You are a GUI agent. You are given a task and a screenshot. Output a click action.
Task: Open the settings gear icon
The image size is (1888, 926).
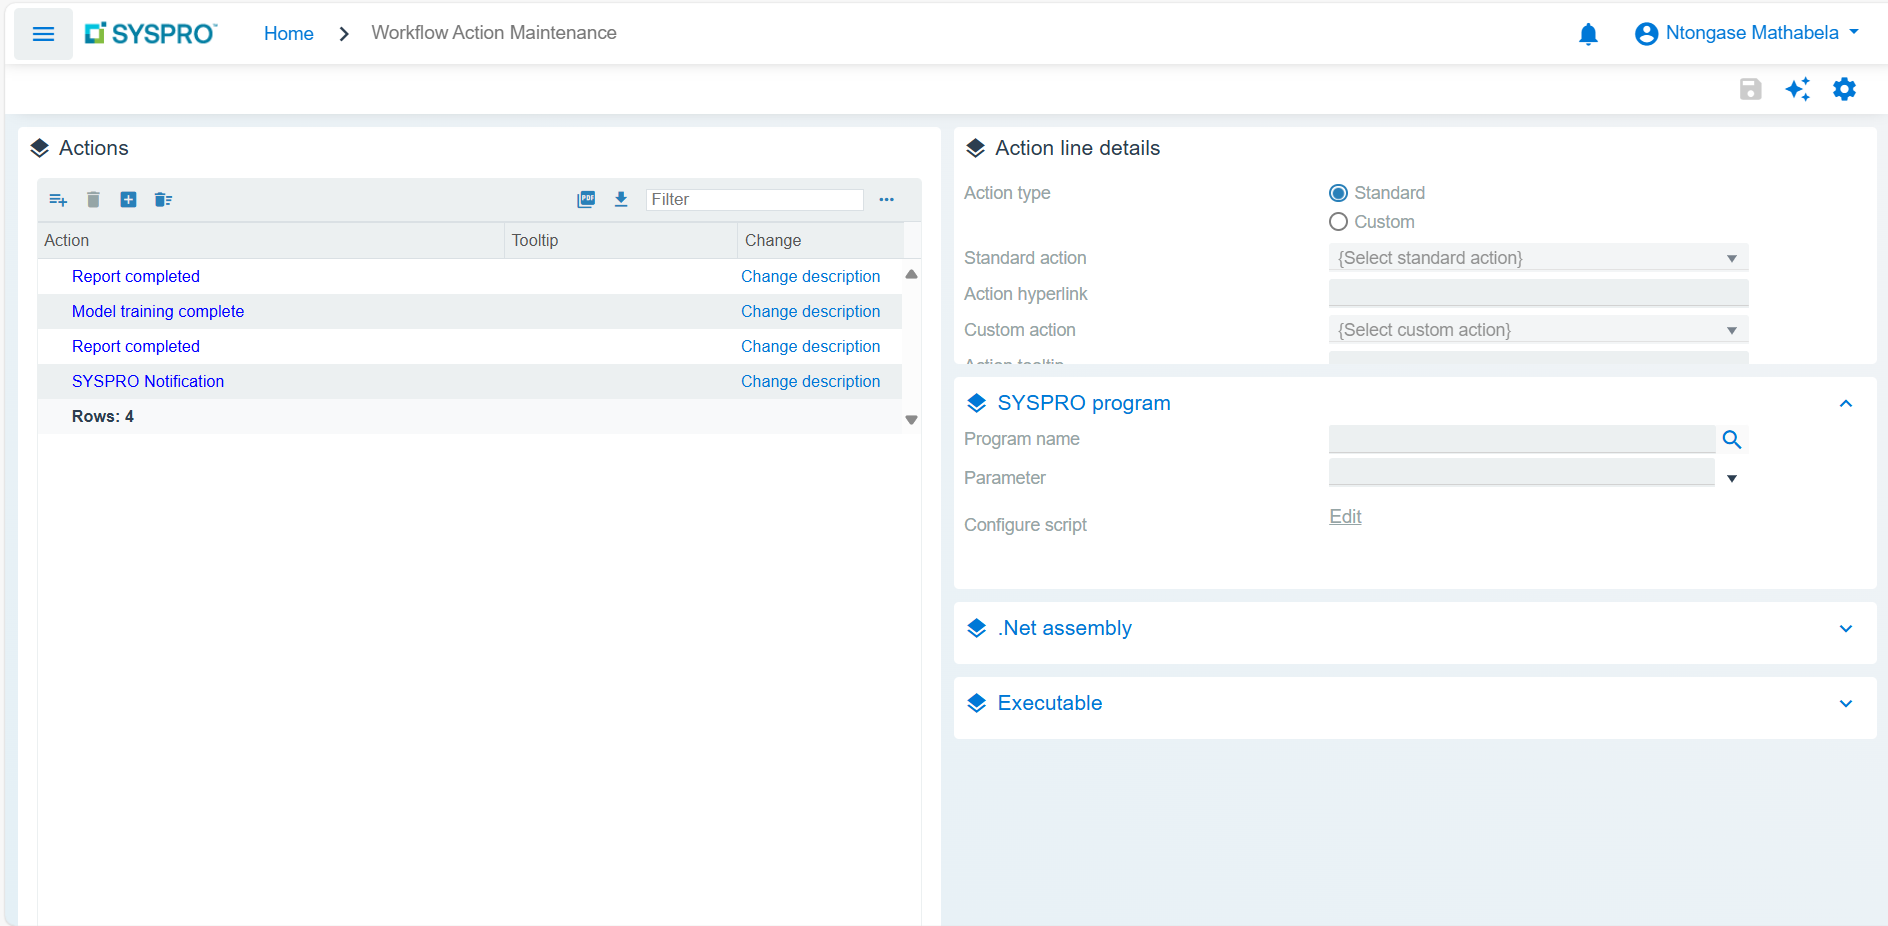point(1843,89)
